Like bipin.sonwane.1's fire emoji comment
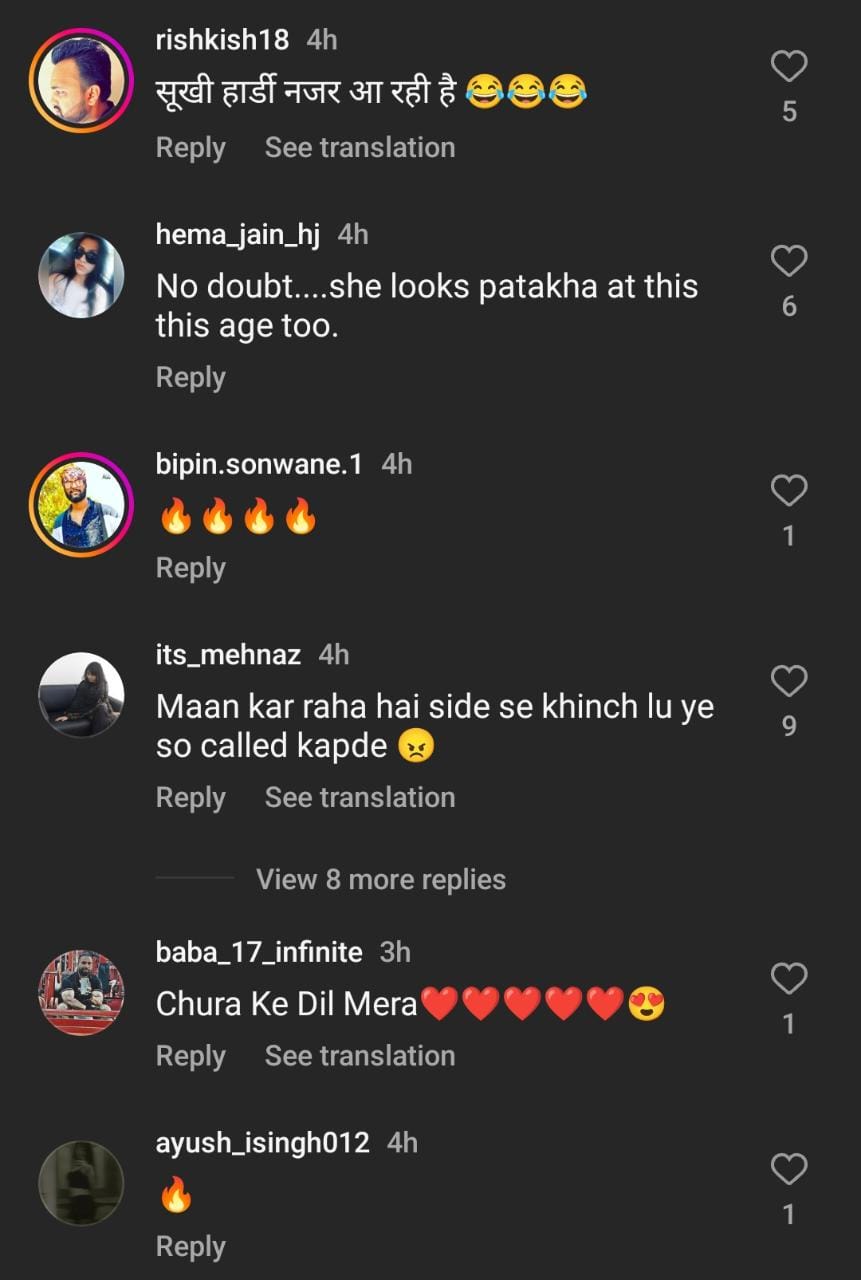The image size is (861, 1280). tap(789, 491)
